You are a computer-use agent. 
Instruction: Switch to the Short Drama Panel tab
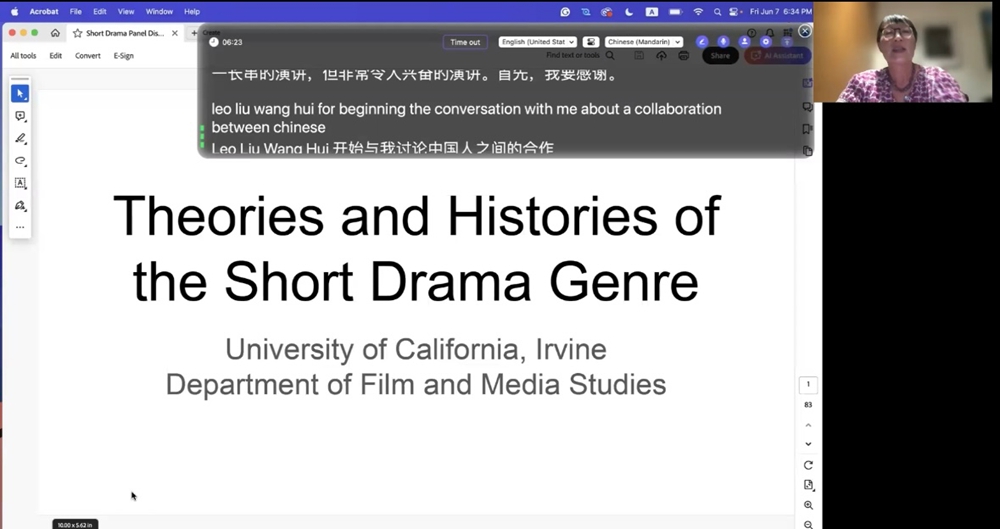[x=124, y=33]
